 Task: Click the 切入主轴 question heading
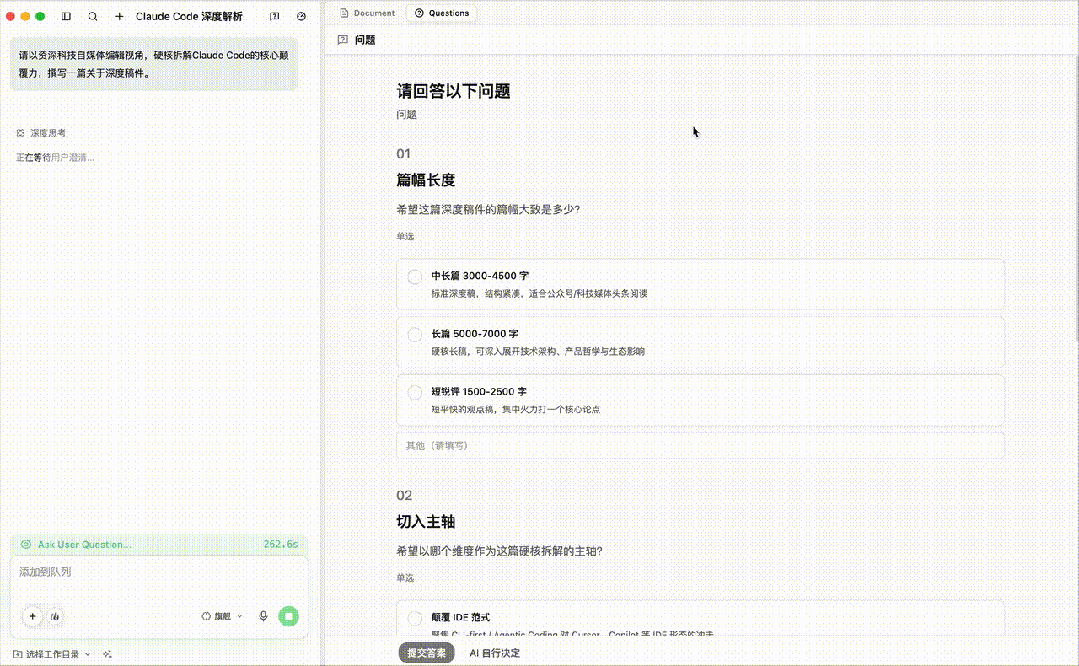pos(425,522)
